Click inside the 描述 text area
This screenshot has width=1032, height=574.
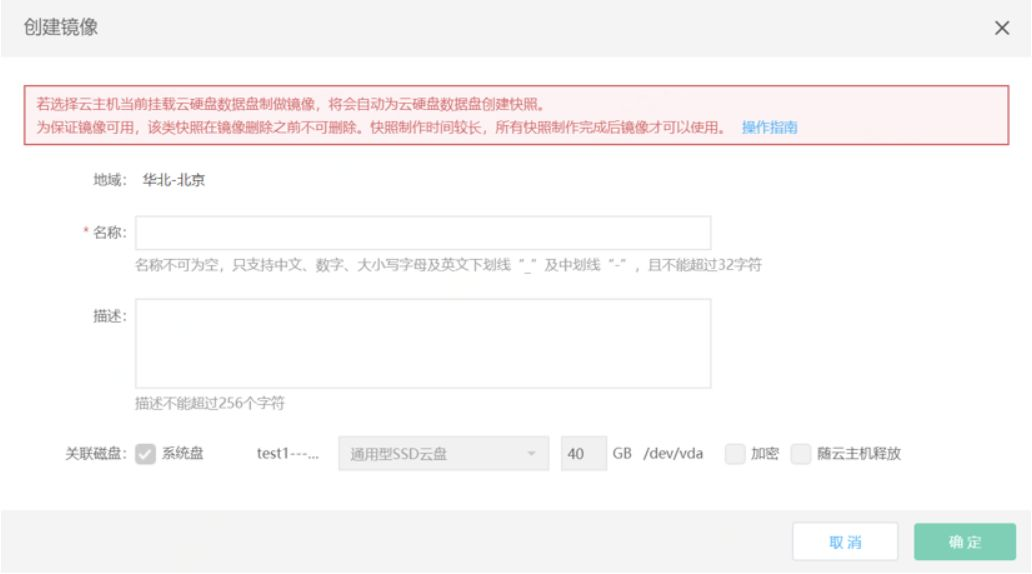423,343
